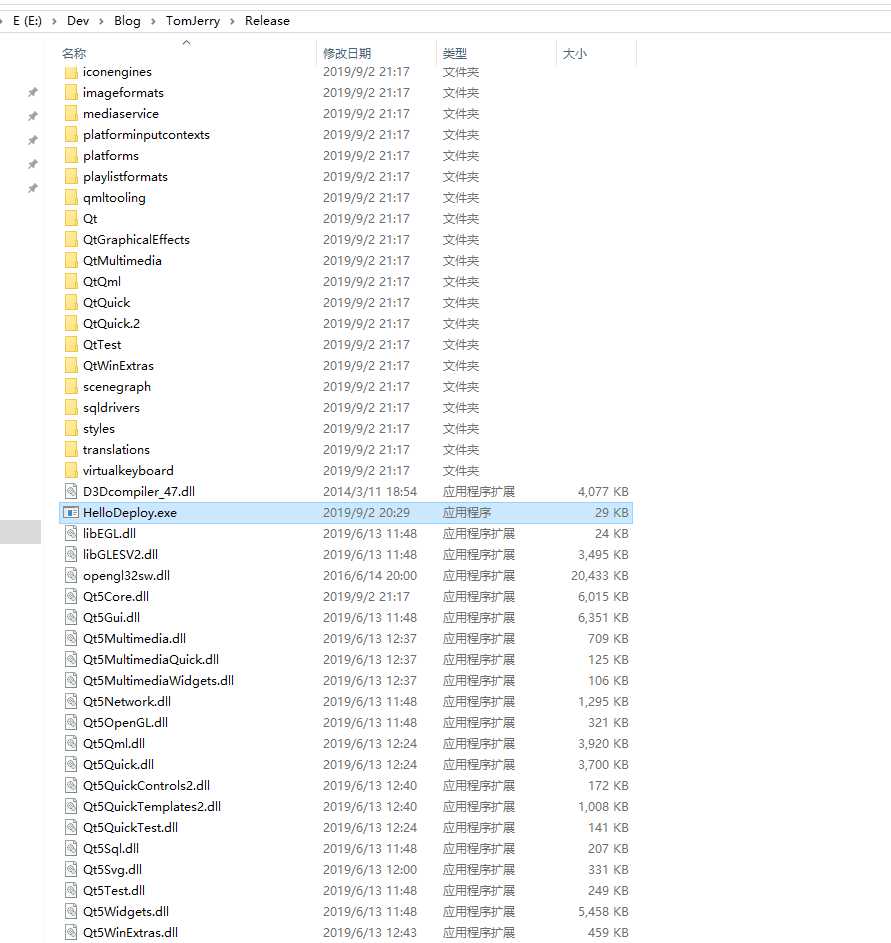Click the virtualkeyboard folder icon
Viewport: 891px width, 943px height.
pos(71,471)
